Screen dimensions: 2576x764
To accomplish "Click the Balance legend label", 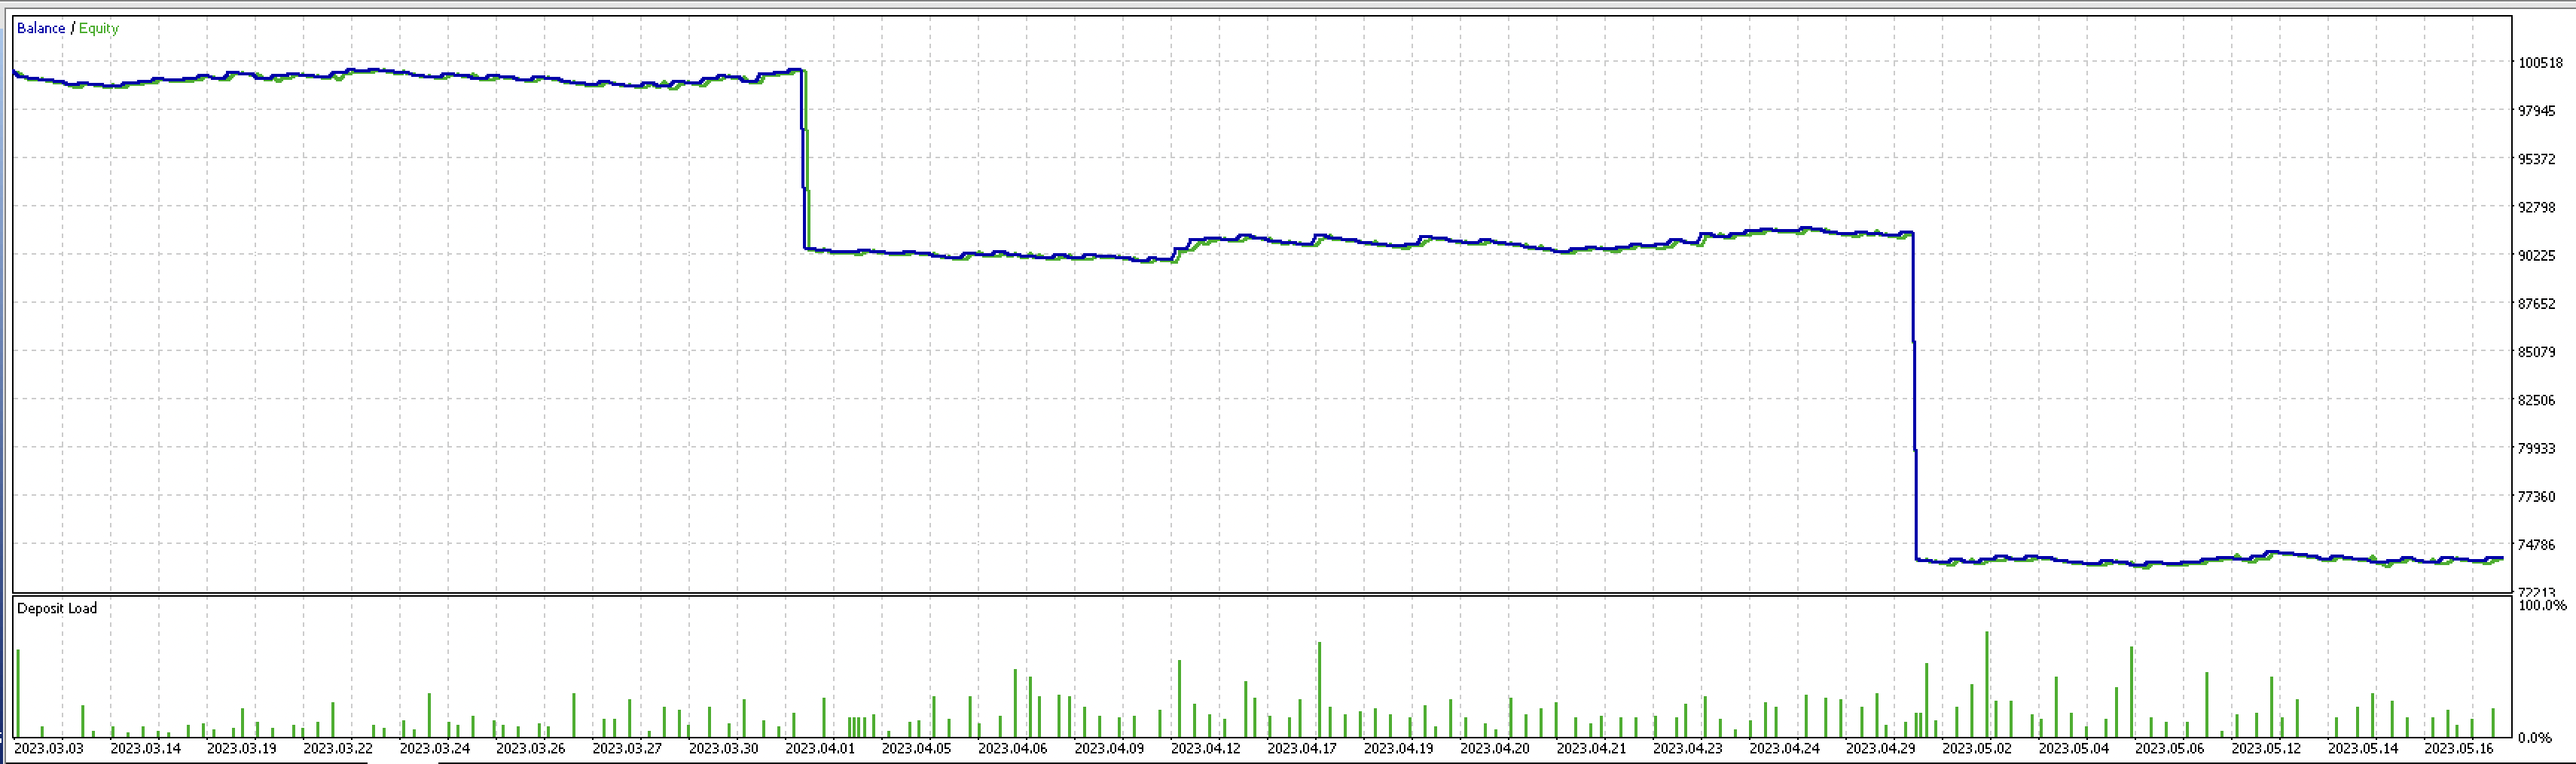I will tap(41, 28).
